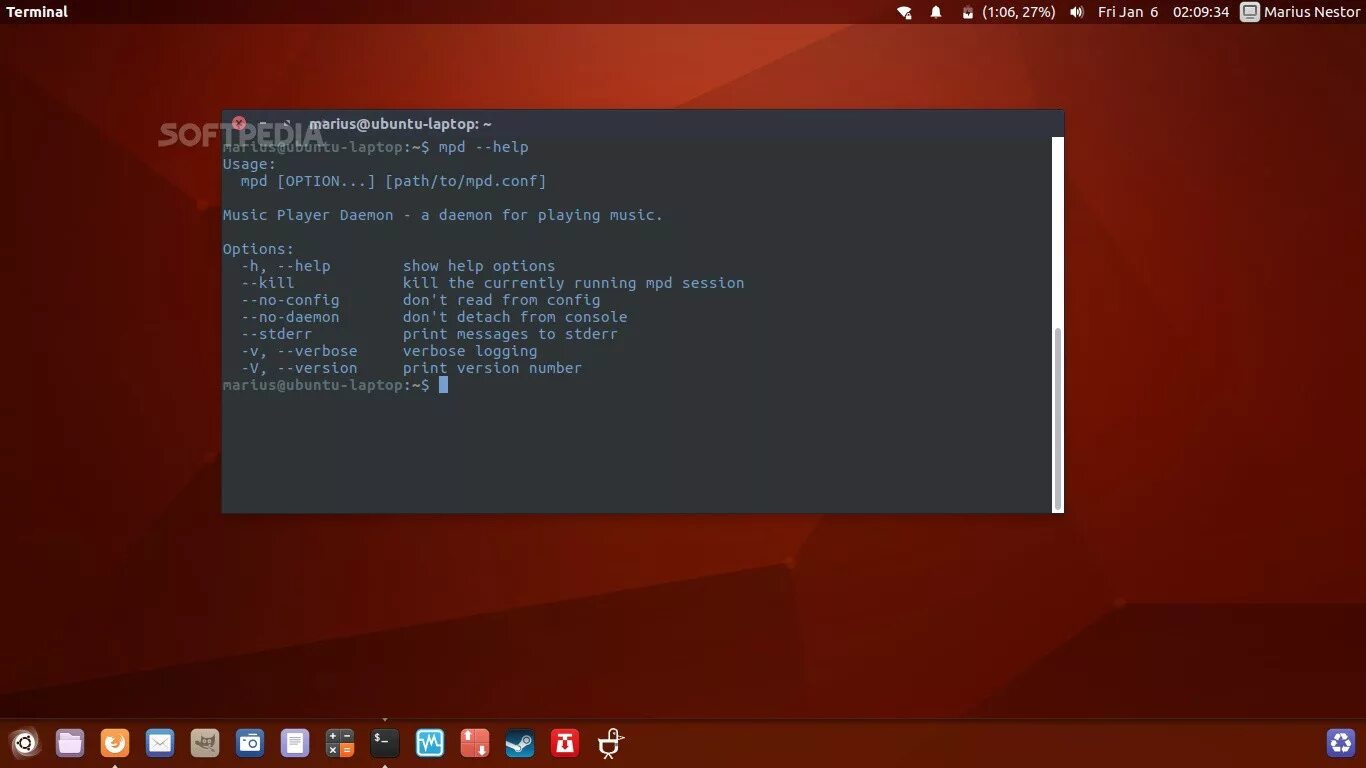Screen dimensions: 1366x768
Task: Open the Files folder icon in dock
Action: click(70, 743)
